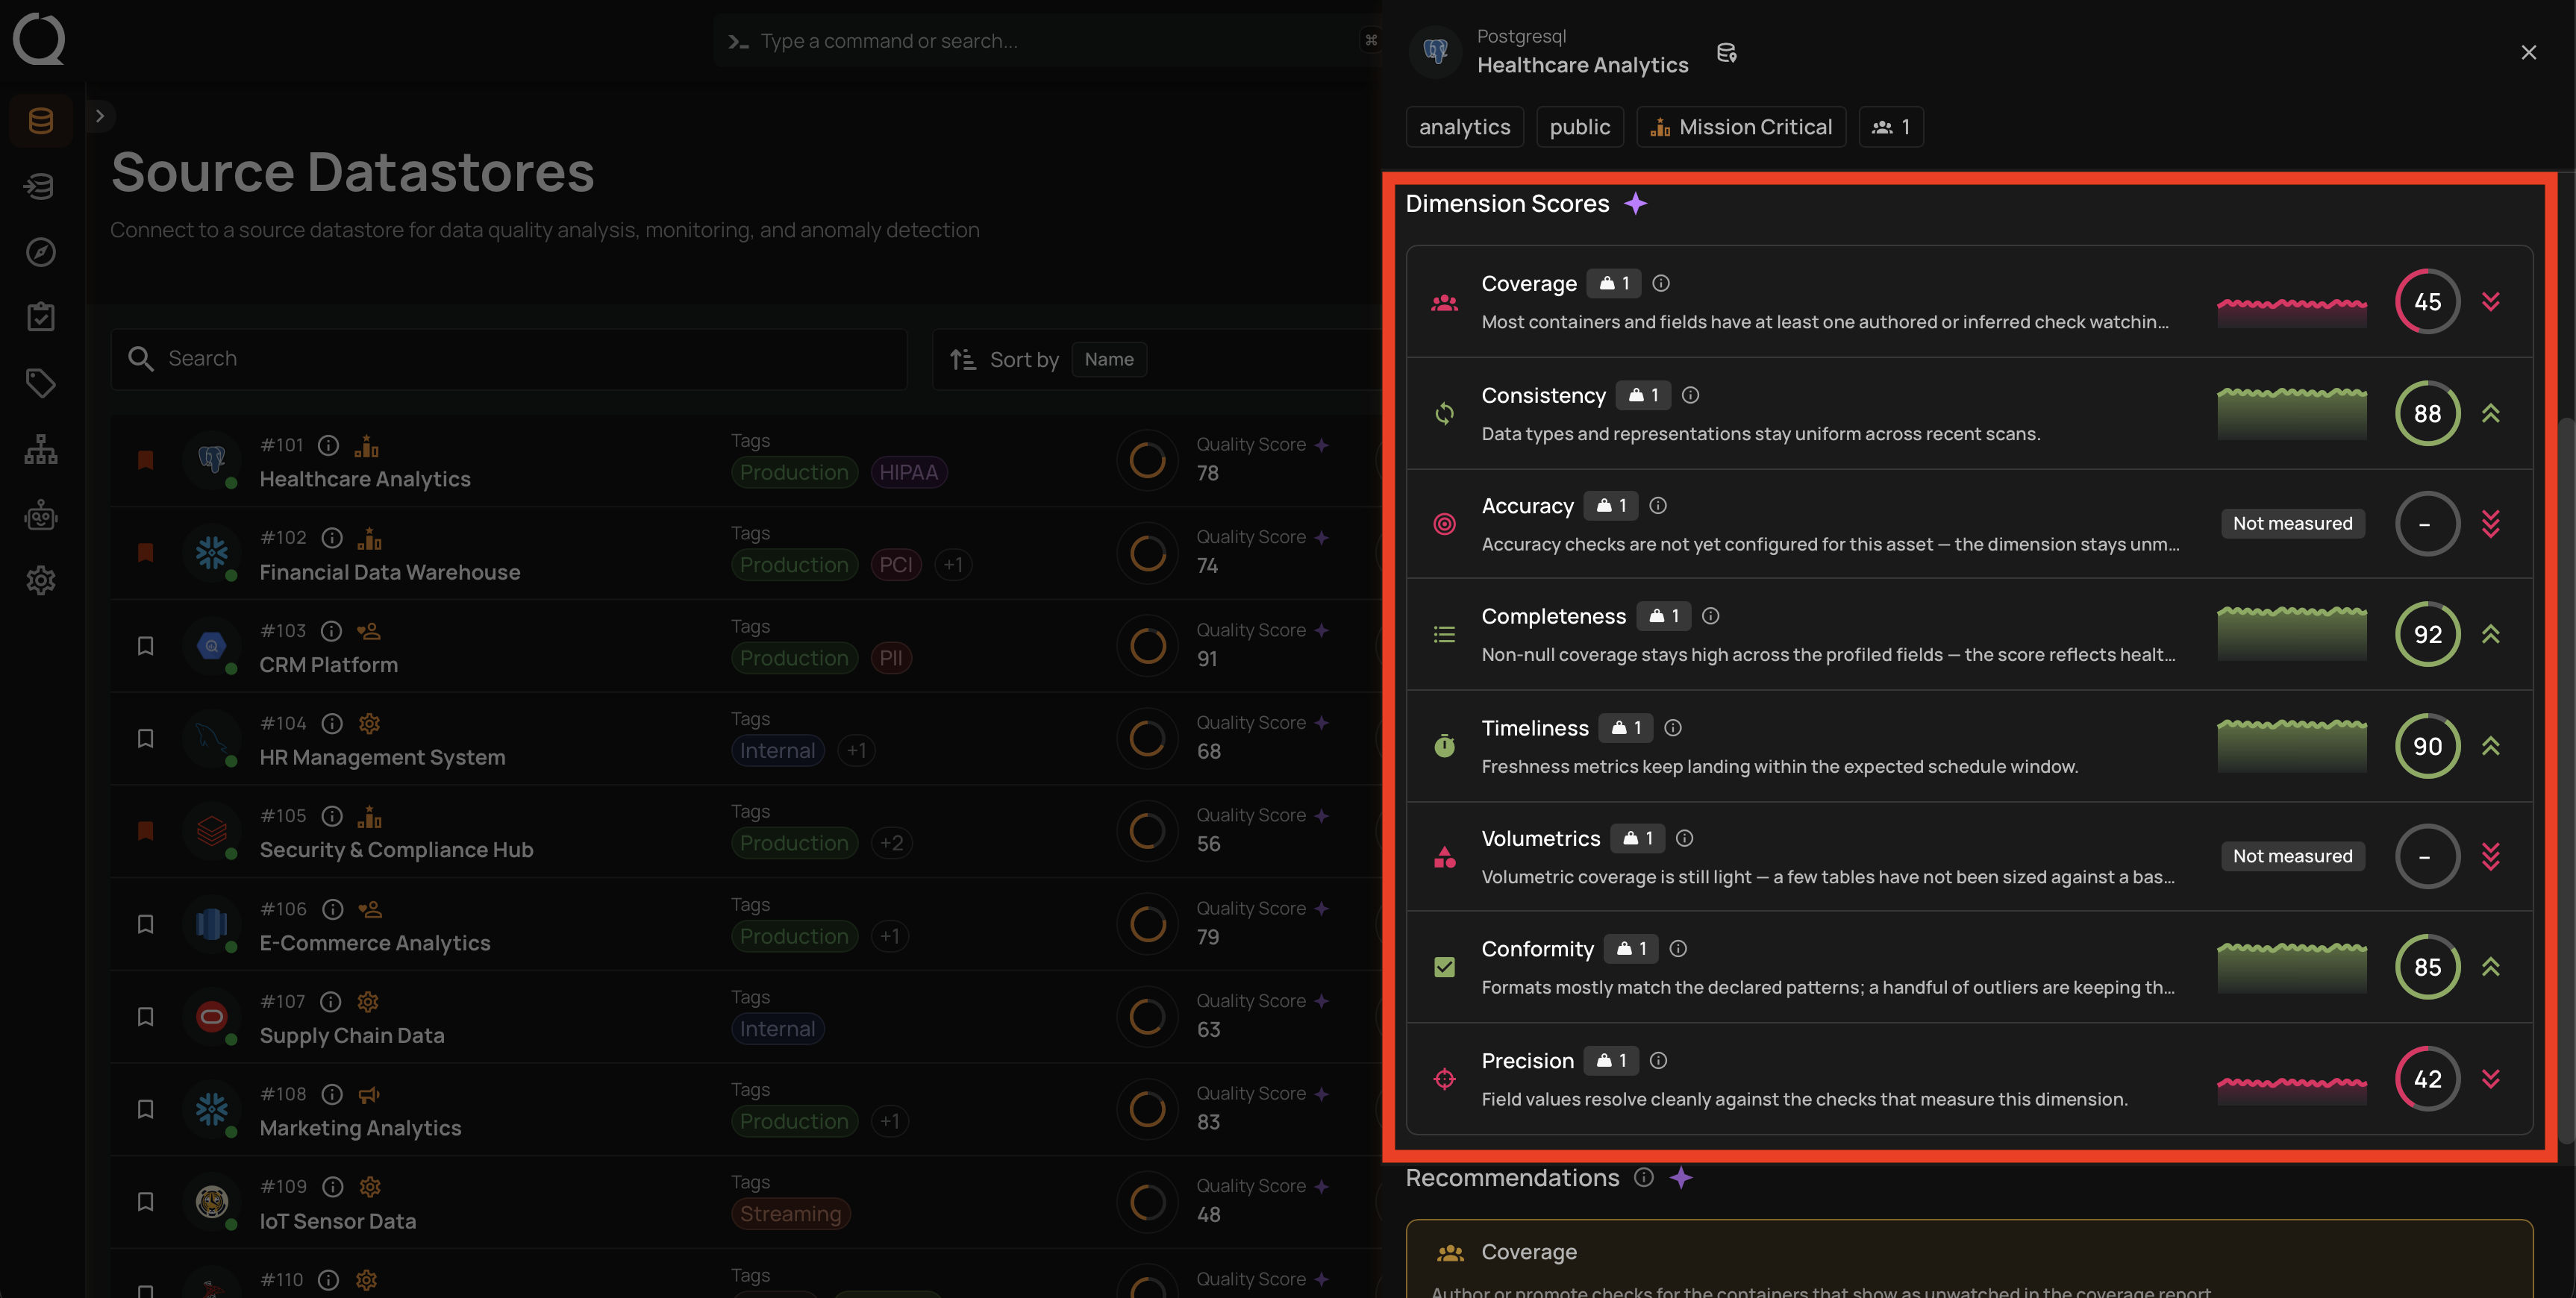This screenshot has height=1298, width=2576.
Task: Expand the Completeness dimension row chevron
Action: click(x=2491, y=635)
